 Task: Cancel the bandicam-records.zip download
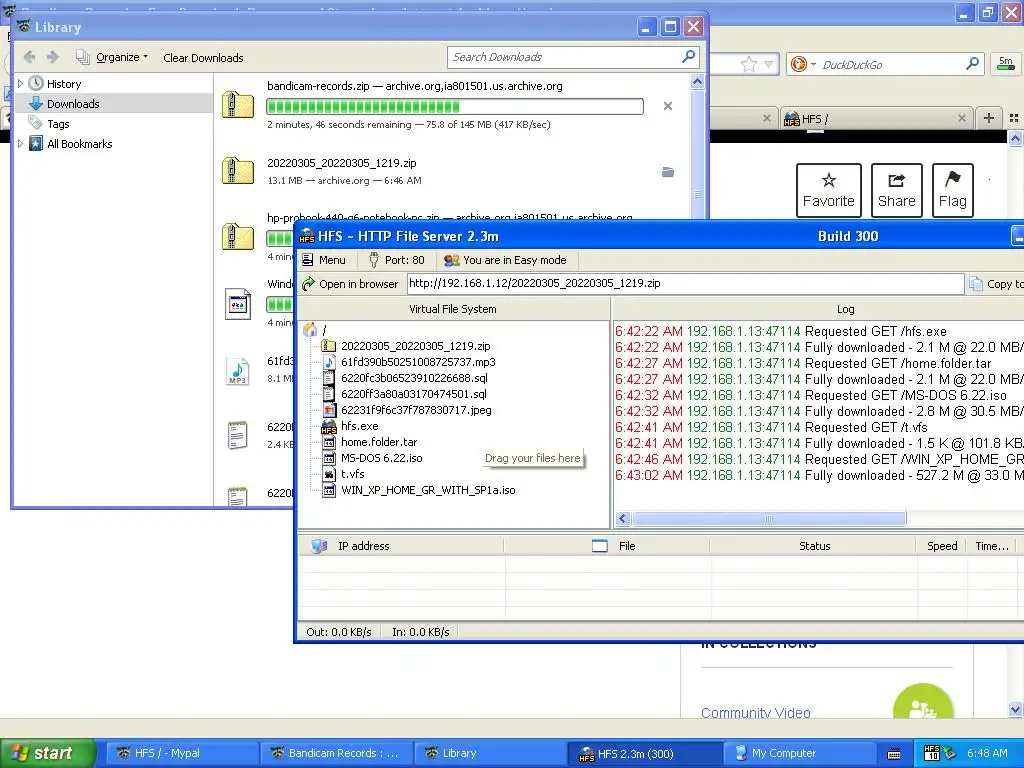(667, 106)
